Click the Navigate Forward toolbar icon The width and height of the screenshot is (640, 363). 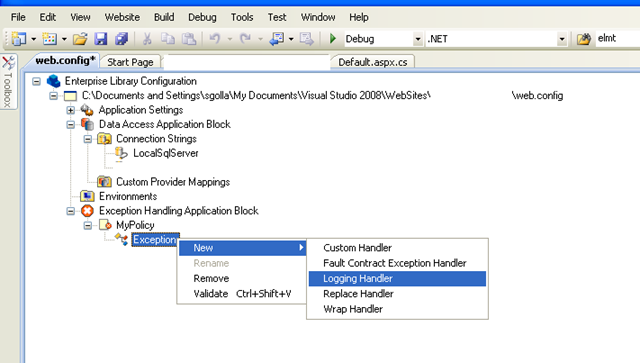tap(307, 39)
